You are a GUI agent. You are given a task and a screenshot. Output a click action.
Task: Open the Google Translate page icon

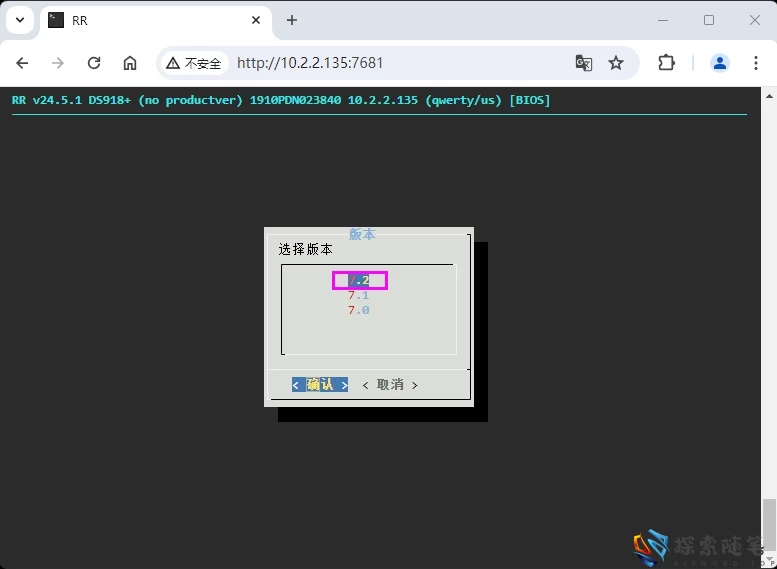pyautogui.click(x=584, y=63)
